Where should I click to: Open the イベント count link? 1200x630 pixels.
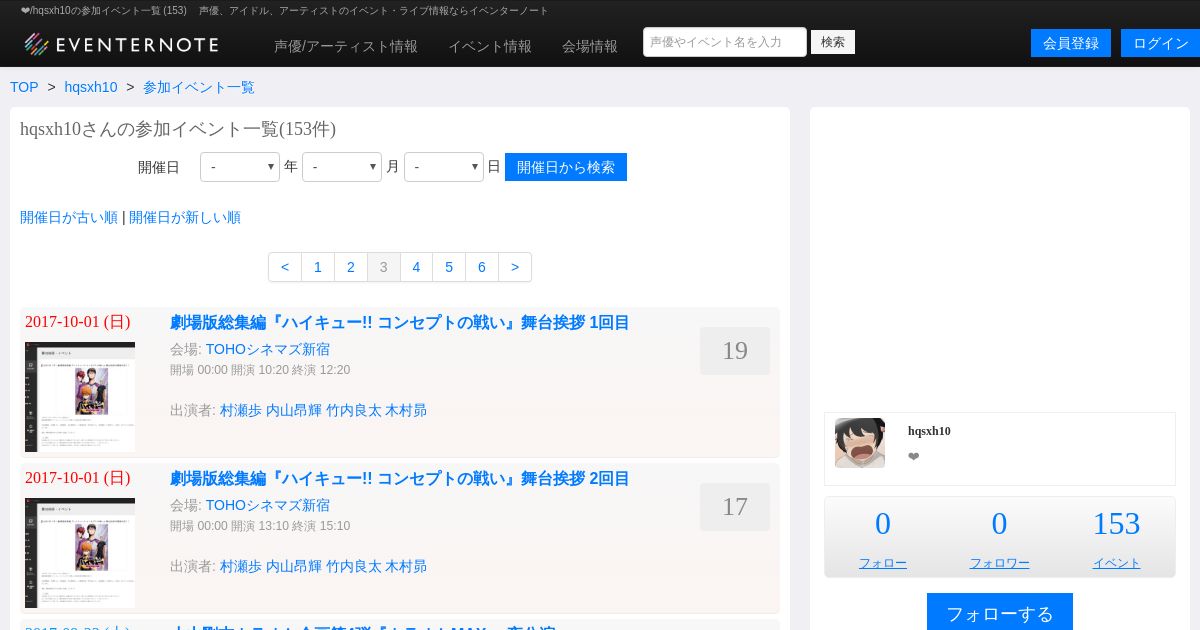(x=1116, y=563)
